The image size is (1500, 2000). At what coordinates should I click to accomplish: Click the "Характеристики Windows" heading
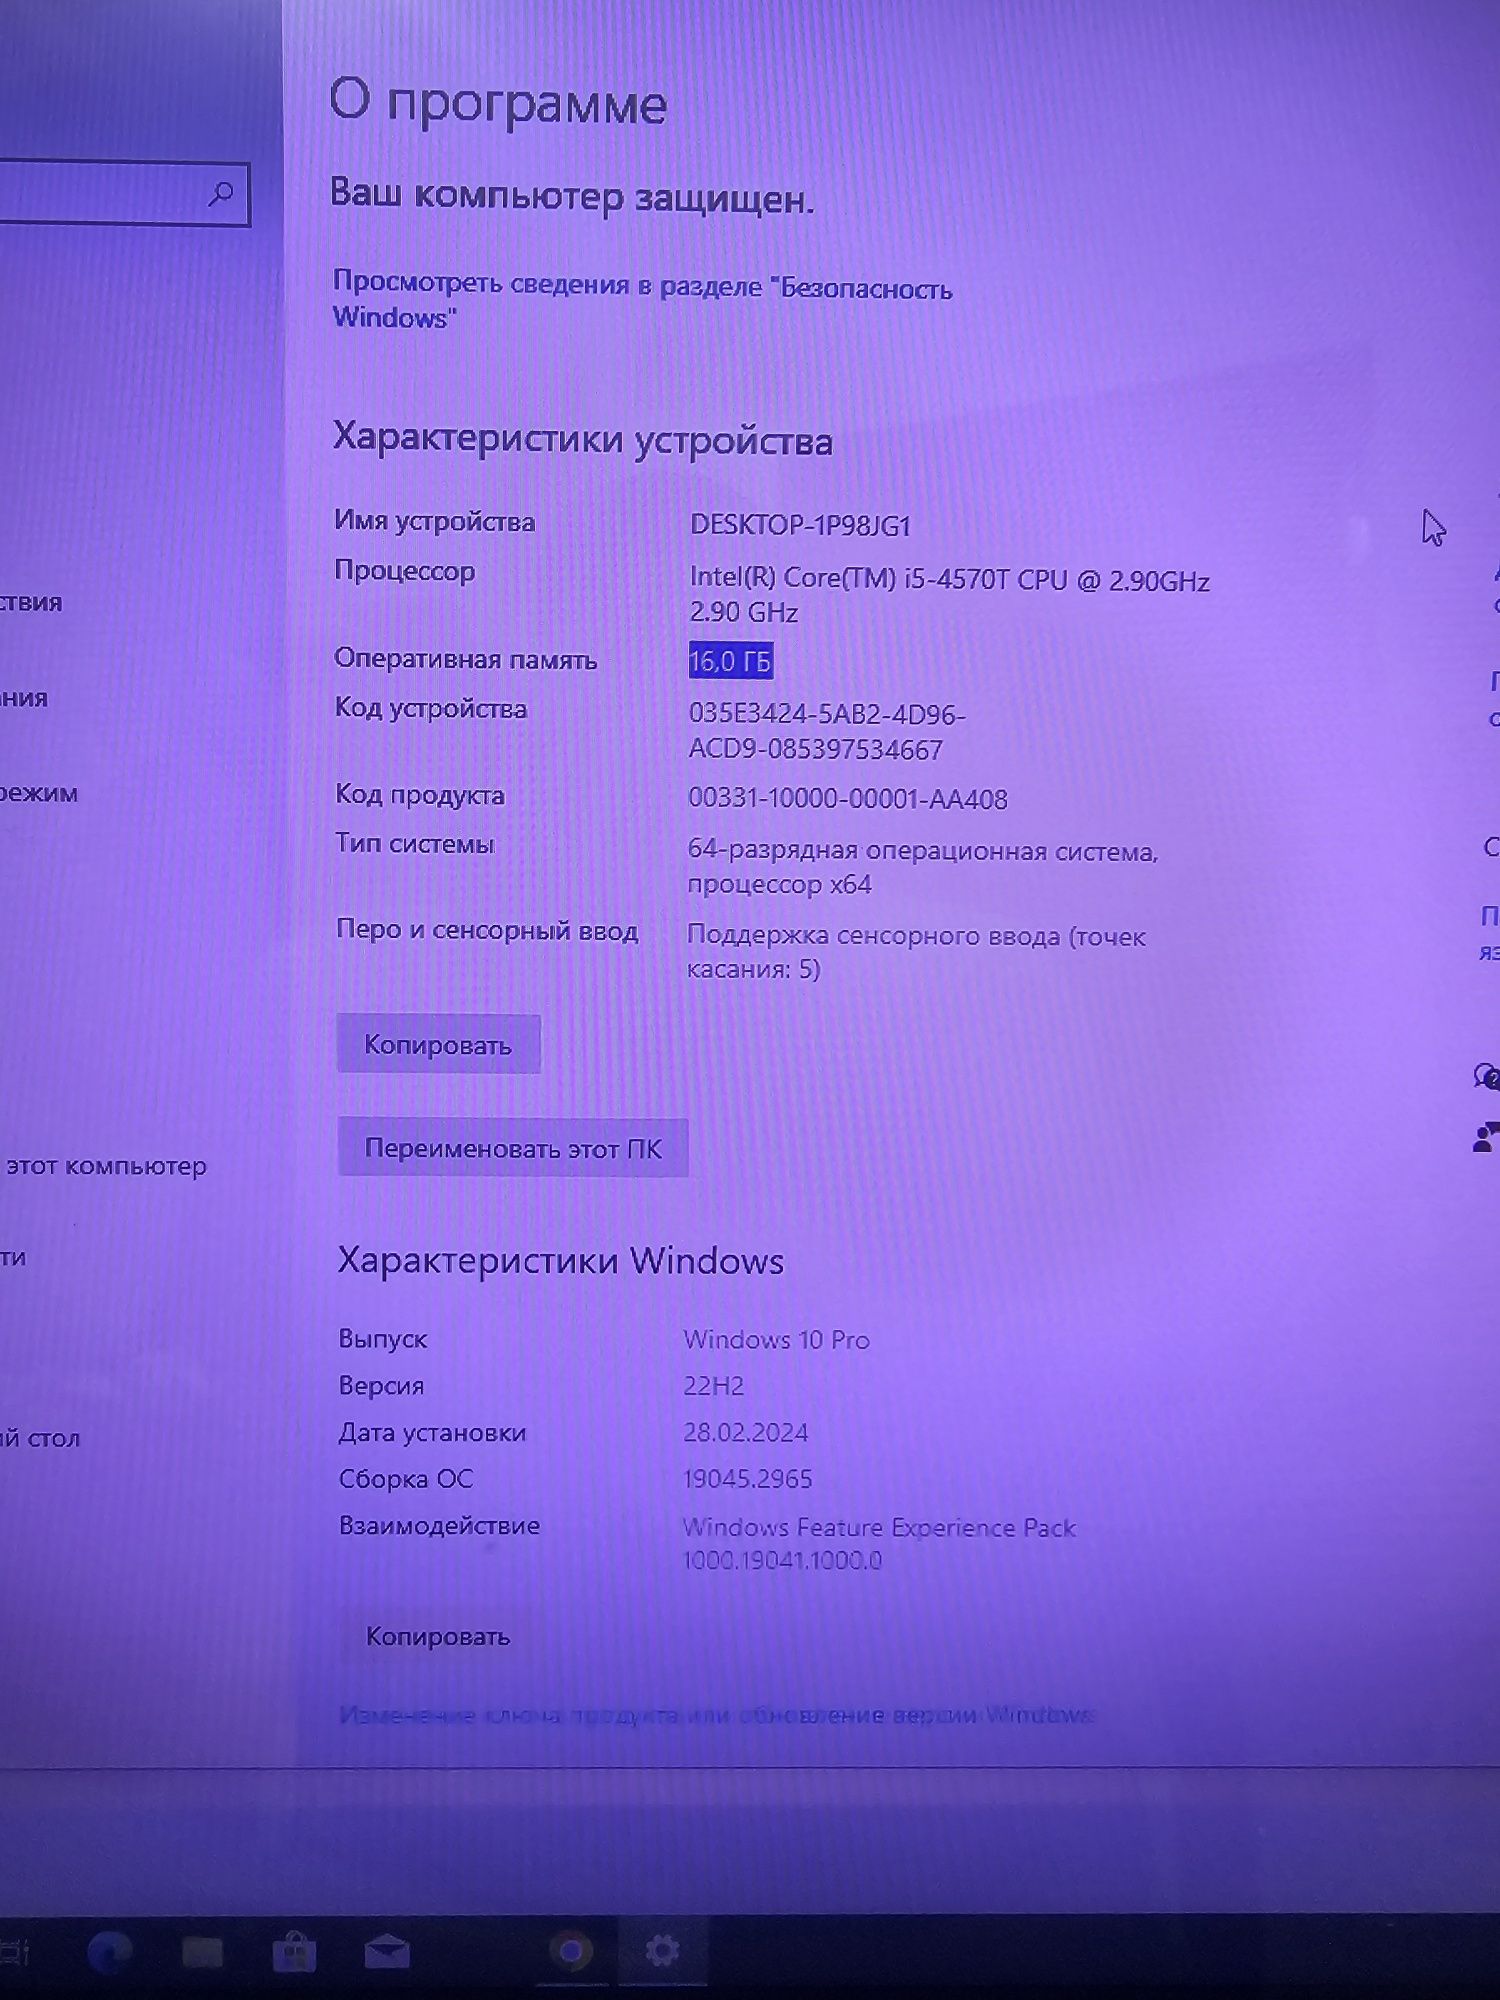pos(561,1261)
